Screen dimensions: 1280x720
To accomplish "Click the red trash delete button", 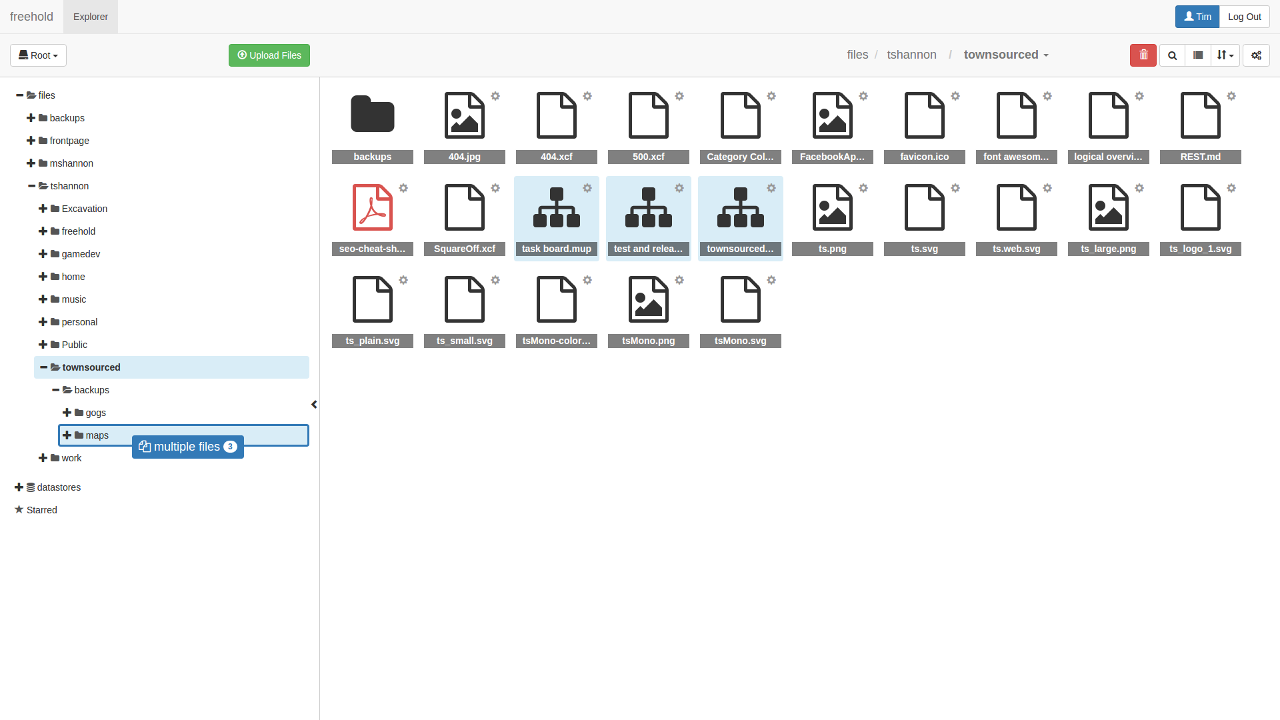I will [x=1143, y=56].
